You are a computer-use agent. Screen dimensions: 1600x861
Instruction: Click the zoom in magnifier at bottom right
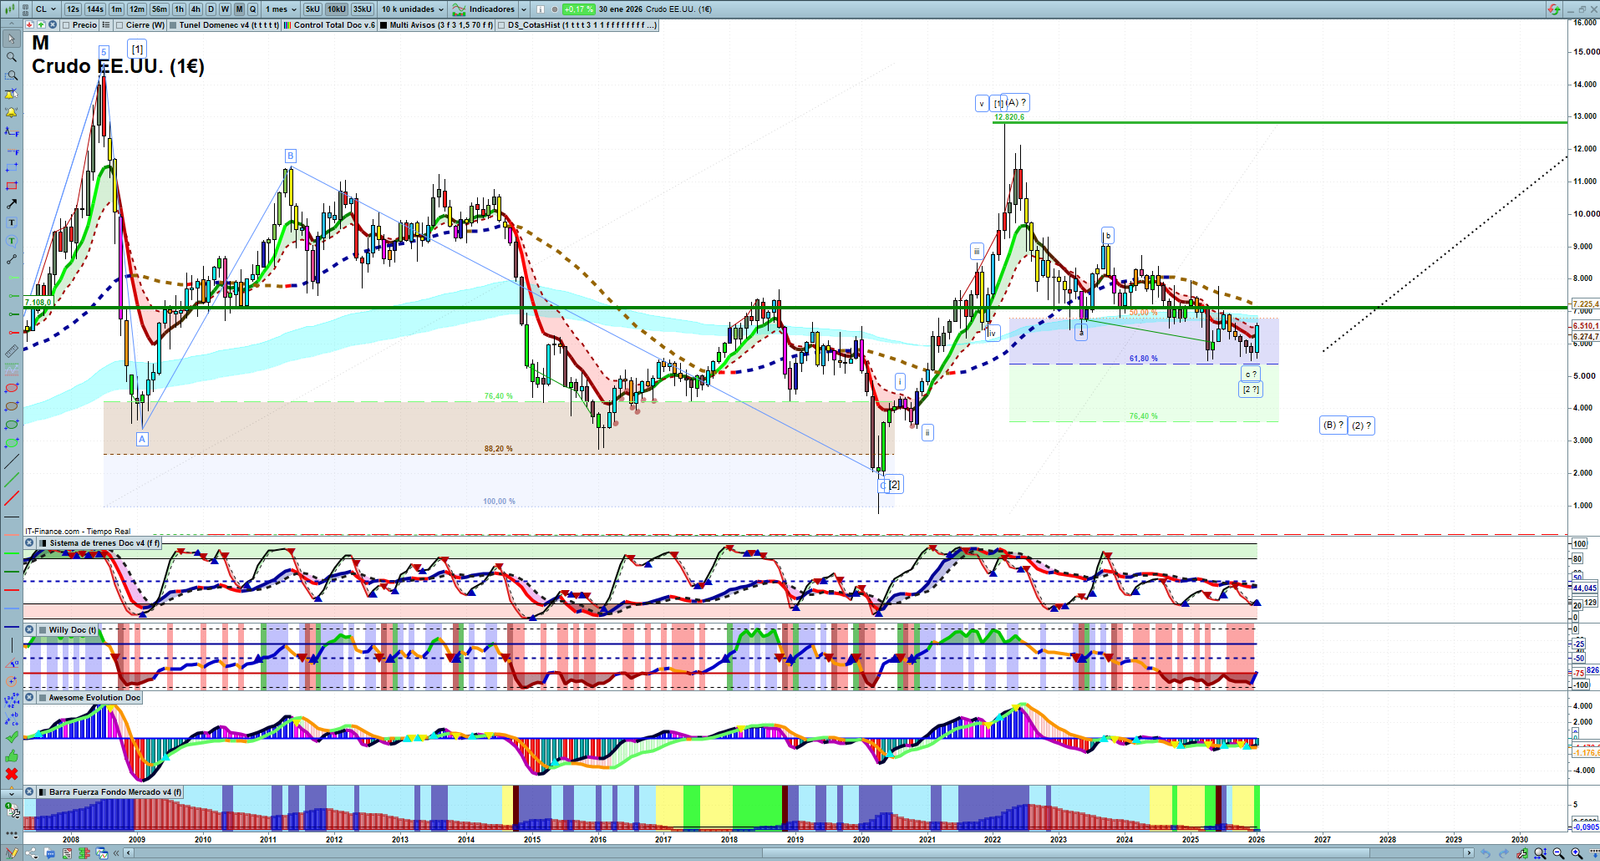1576,853
